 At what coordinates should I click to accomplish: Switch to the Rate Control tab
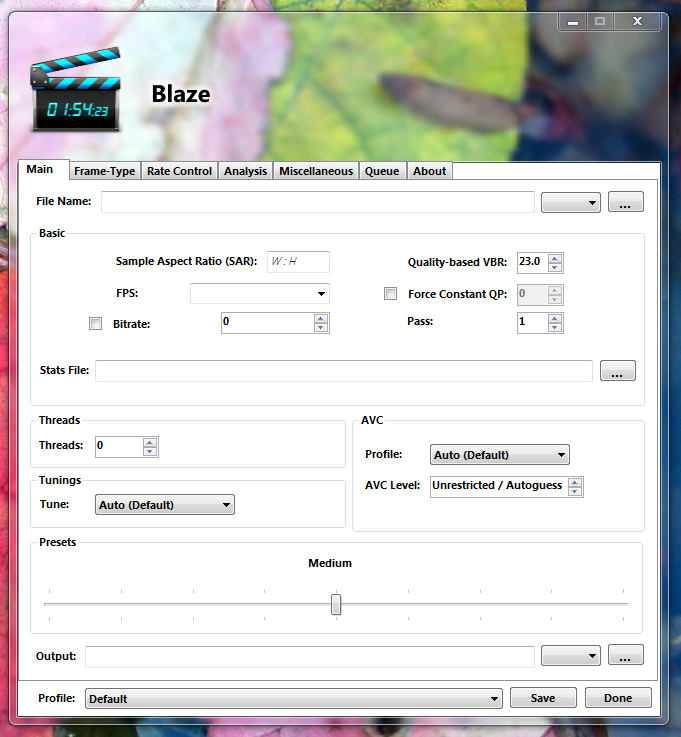[179, 171]
